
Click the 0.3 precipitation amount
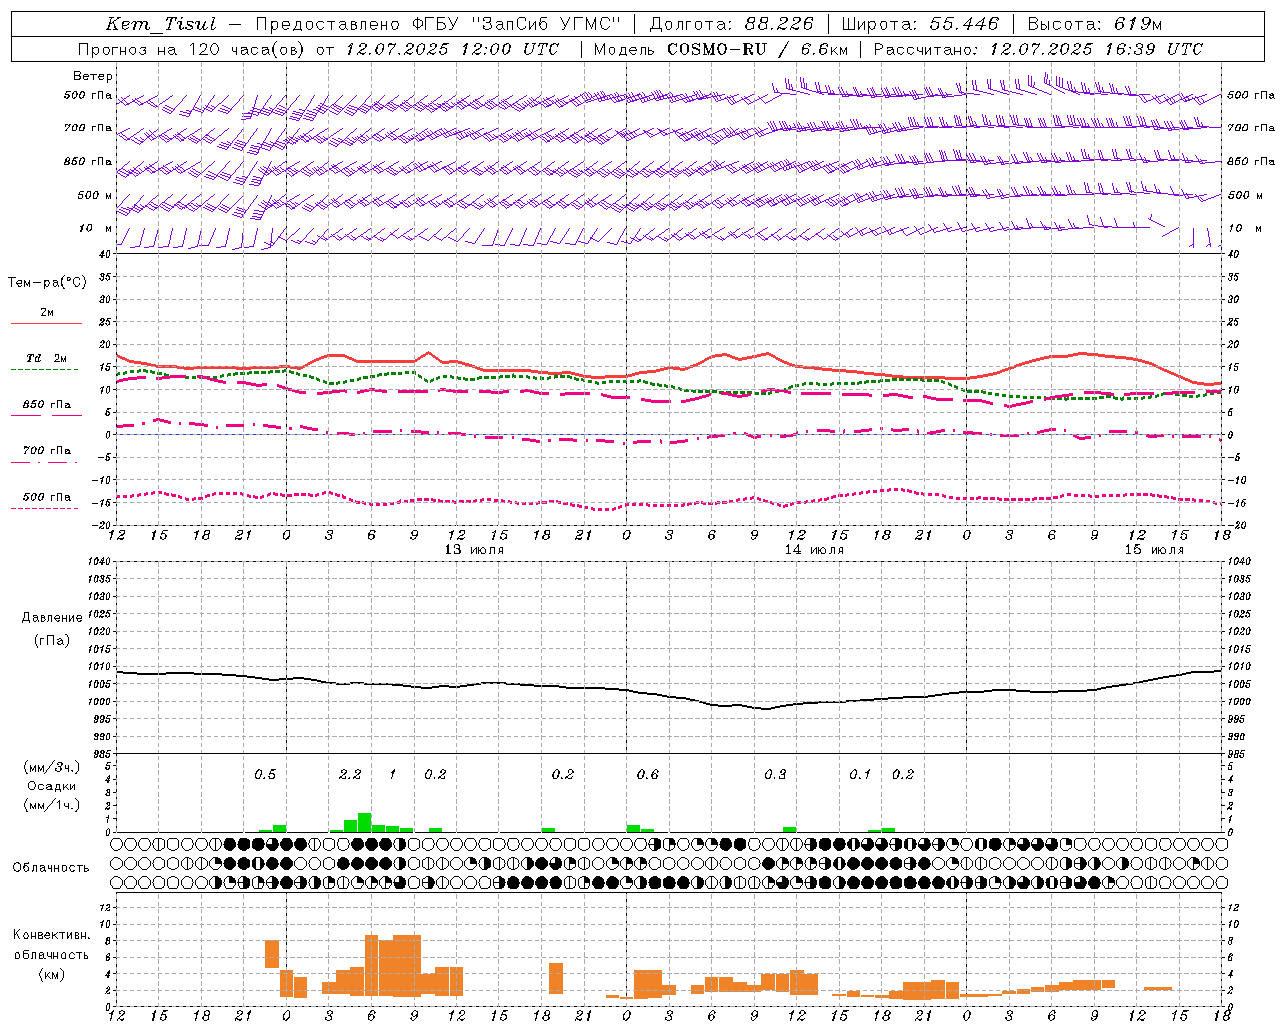[775, 774]
